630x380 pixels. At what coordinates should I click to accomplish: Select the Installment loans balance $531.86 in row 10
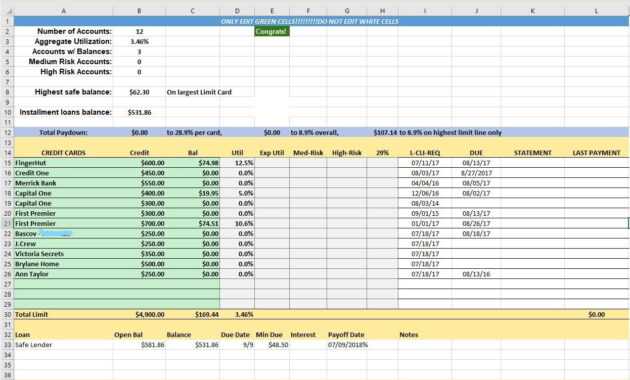(x=139, y=112)
